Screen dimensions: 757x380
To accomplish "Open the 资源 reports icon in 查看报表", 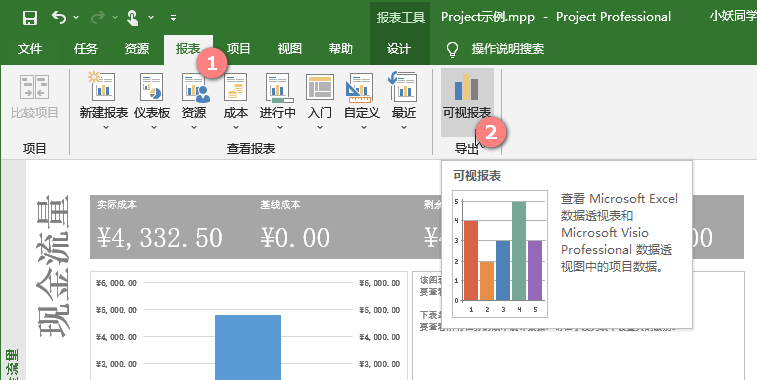I will [196, 87].
